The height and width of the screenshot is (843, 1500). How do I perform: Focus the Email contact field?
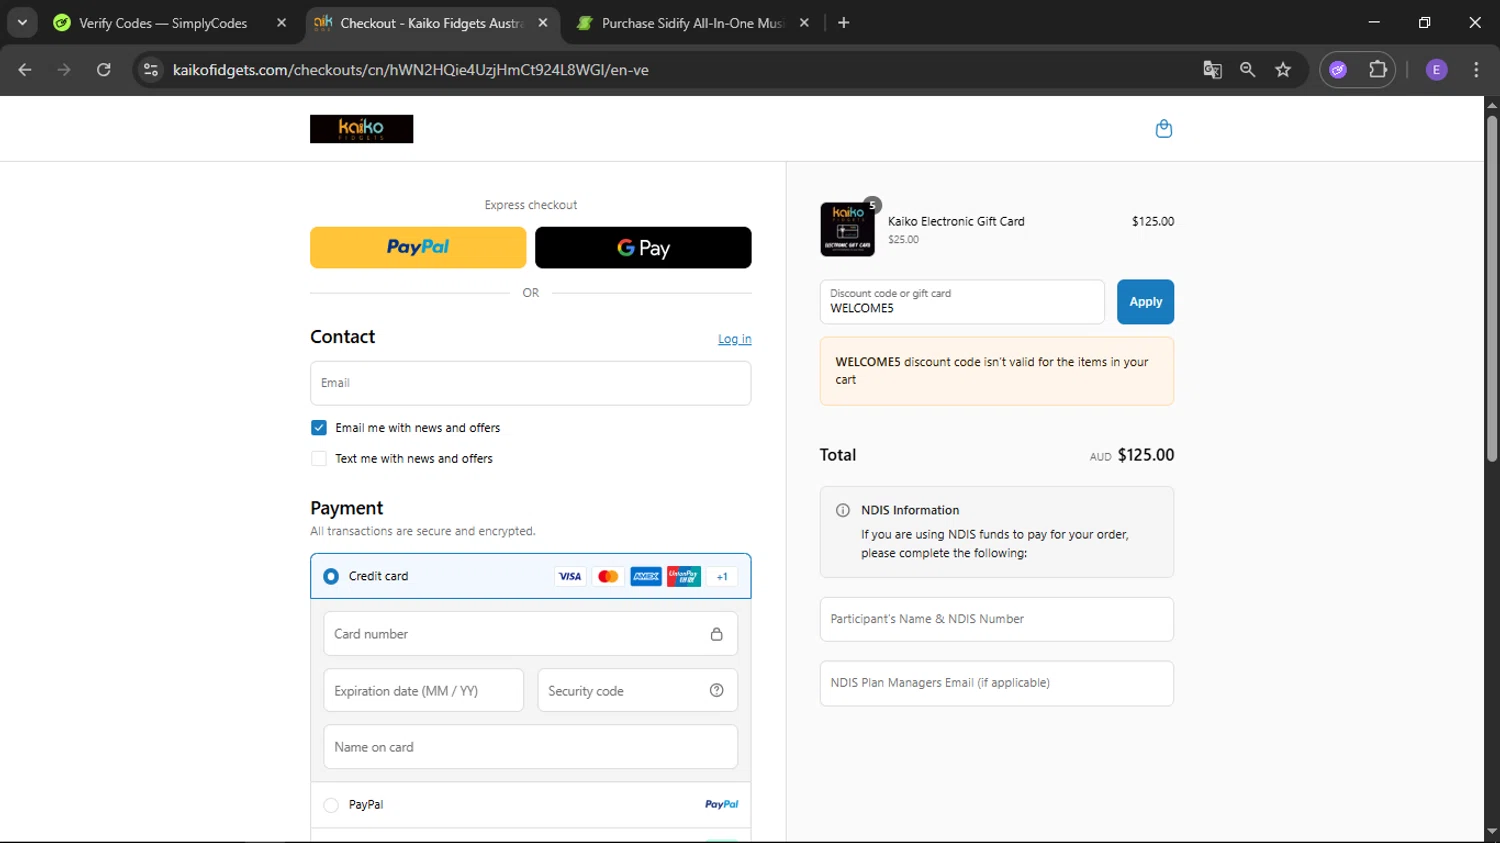pyautogui.click(x=530, y=383)
